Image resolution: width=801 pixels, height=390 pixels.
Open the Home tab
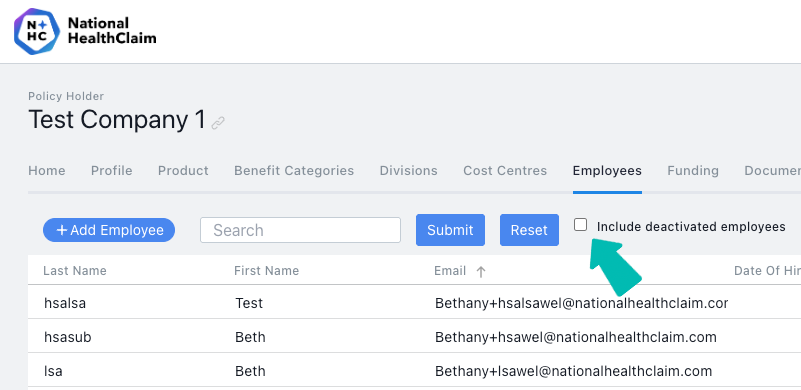[x=46, y=171]
